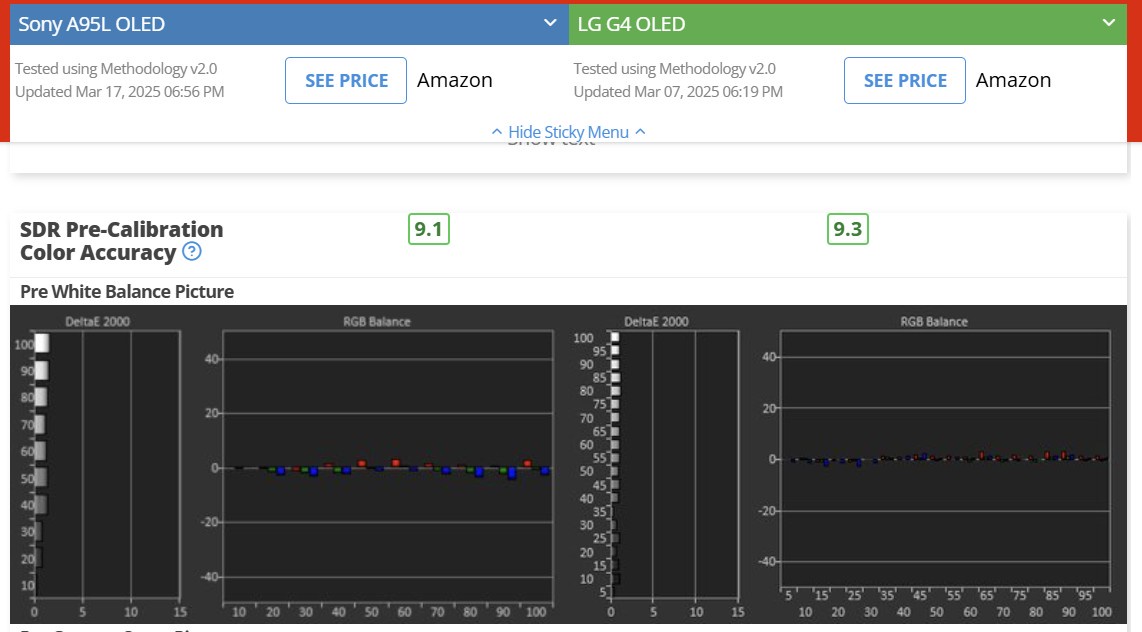The height and width of the screenshot is (632, 1142).
Task: Click the up chevron right of Hide Sticky Menu
Action: coord(640,132)
